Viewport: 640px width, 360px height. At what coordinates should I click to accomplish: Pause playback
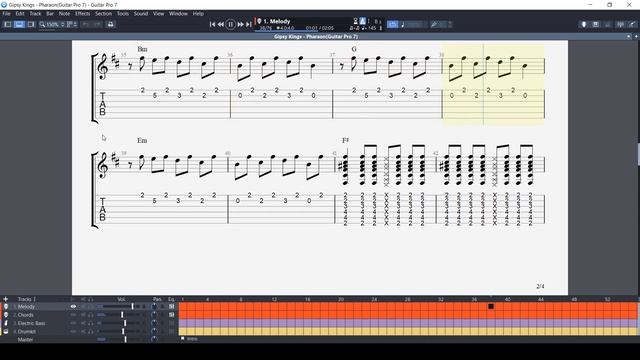[231, 24]
